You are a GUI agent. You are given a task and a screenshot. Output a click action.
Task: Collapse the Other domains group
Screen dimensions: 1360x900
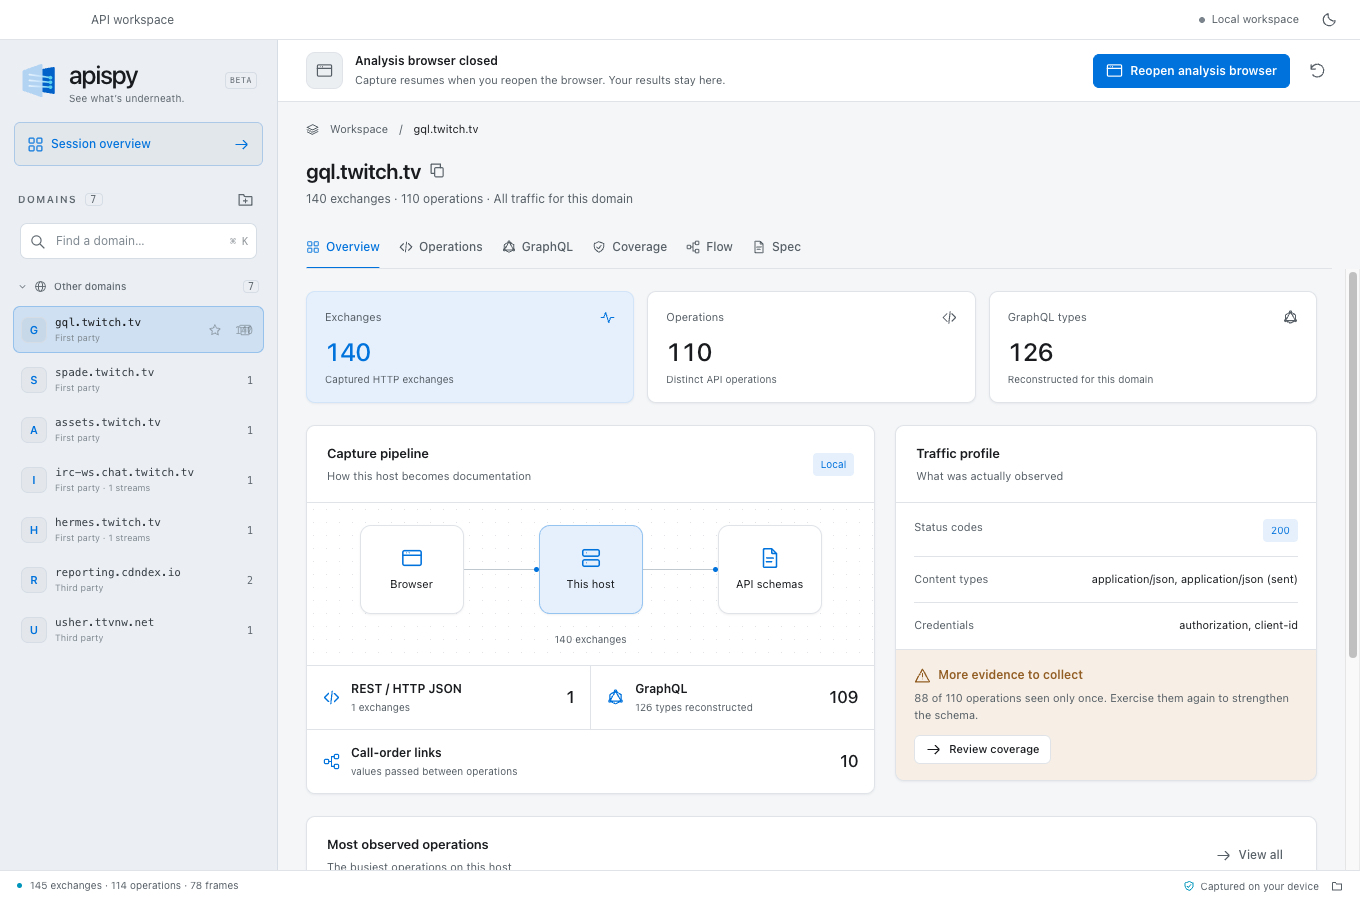click(x=23, y=287)
